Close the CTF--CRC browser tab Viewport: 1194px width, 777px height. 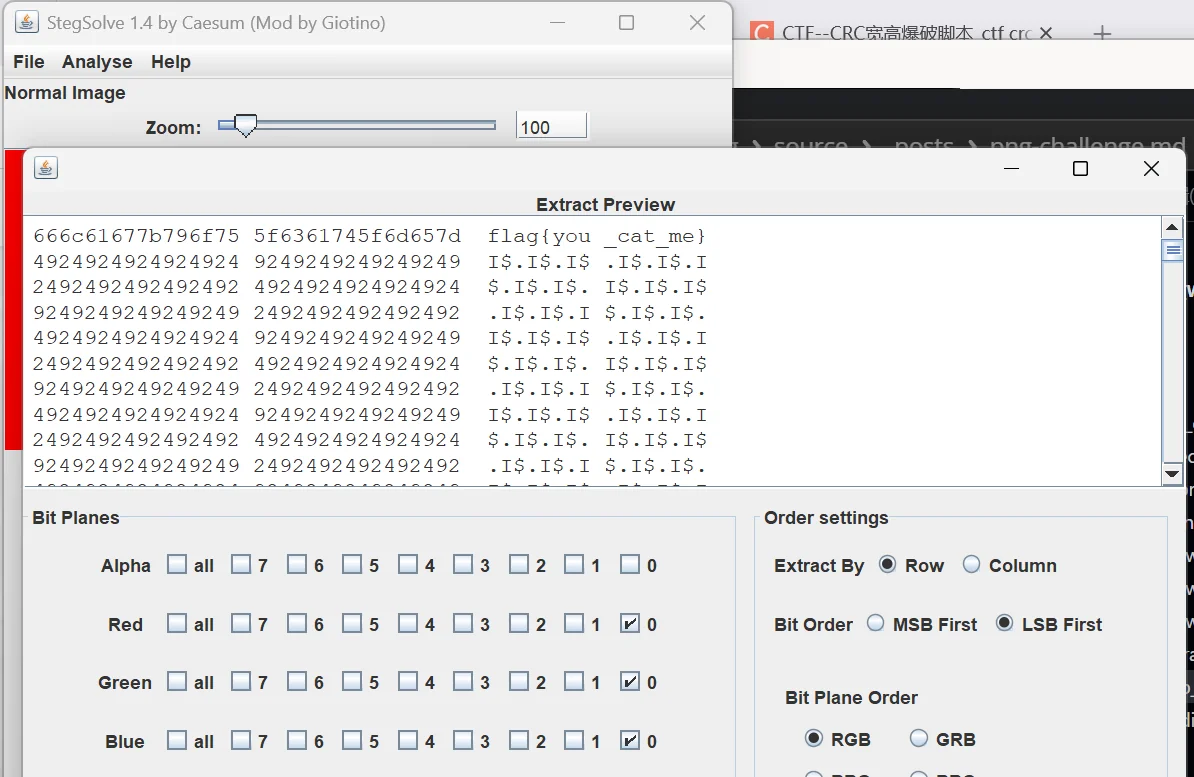[x=1046, y=33]
